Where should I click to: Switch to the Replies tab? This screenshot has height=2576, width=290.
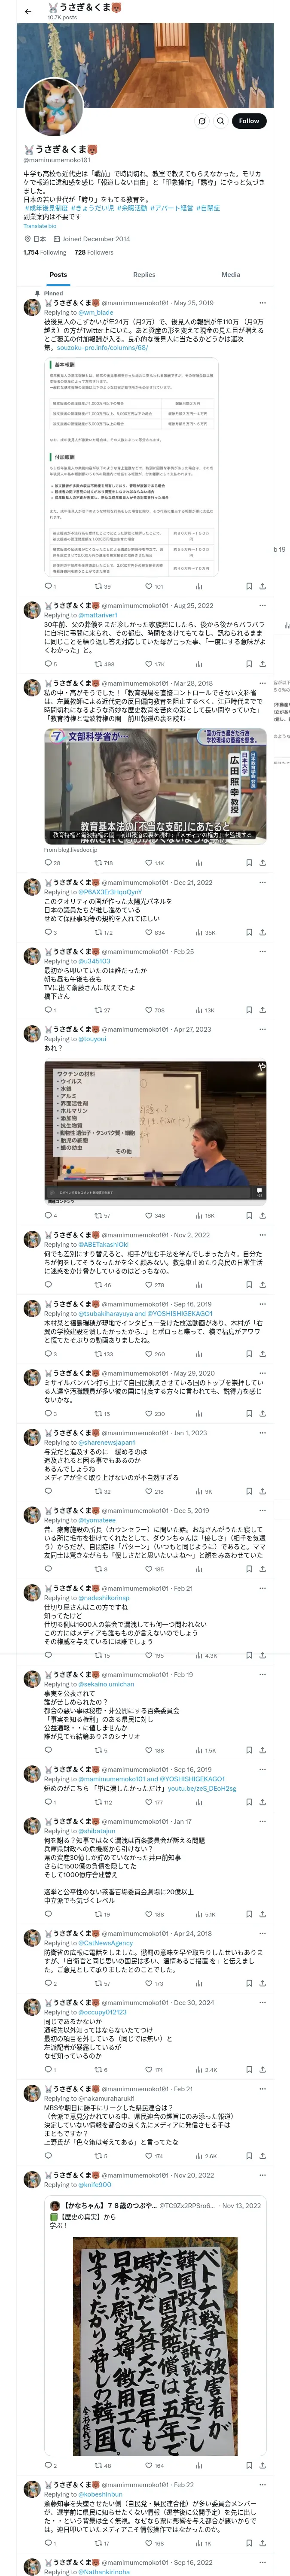coord(144,274)
